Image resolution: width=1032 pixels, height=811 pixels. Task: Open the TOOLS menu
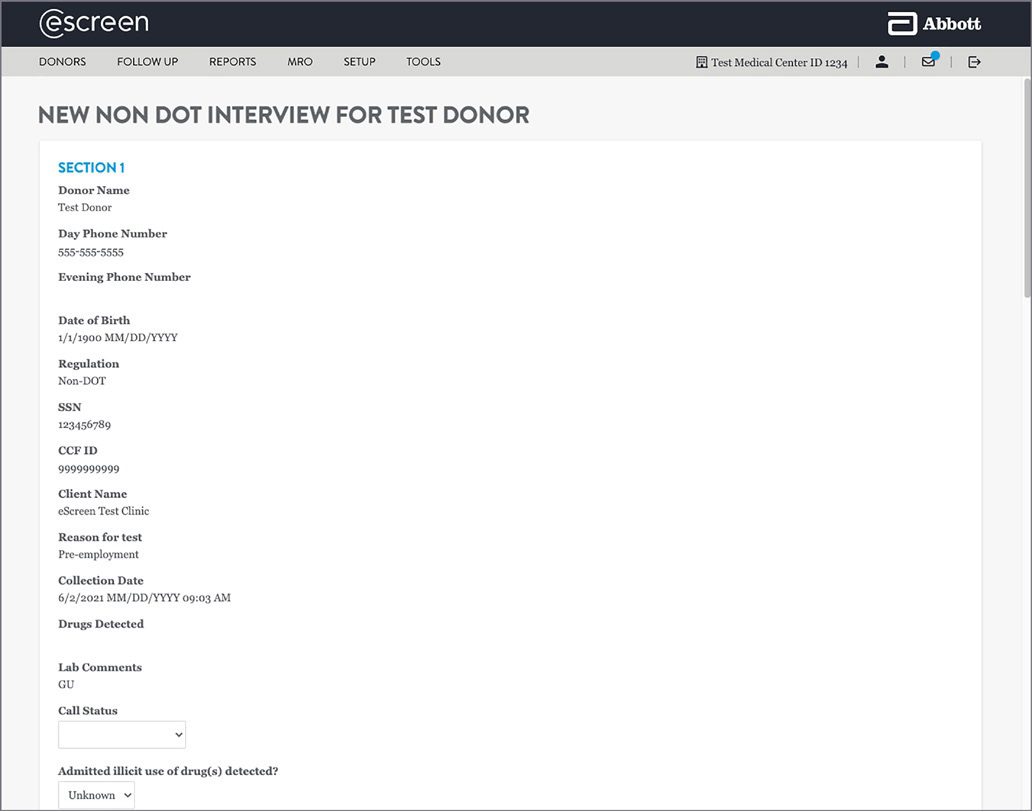(x=423, y=62)
